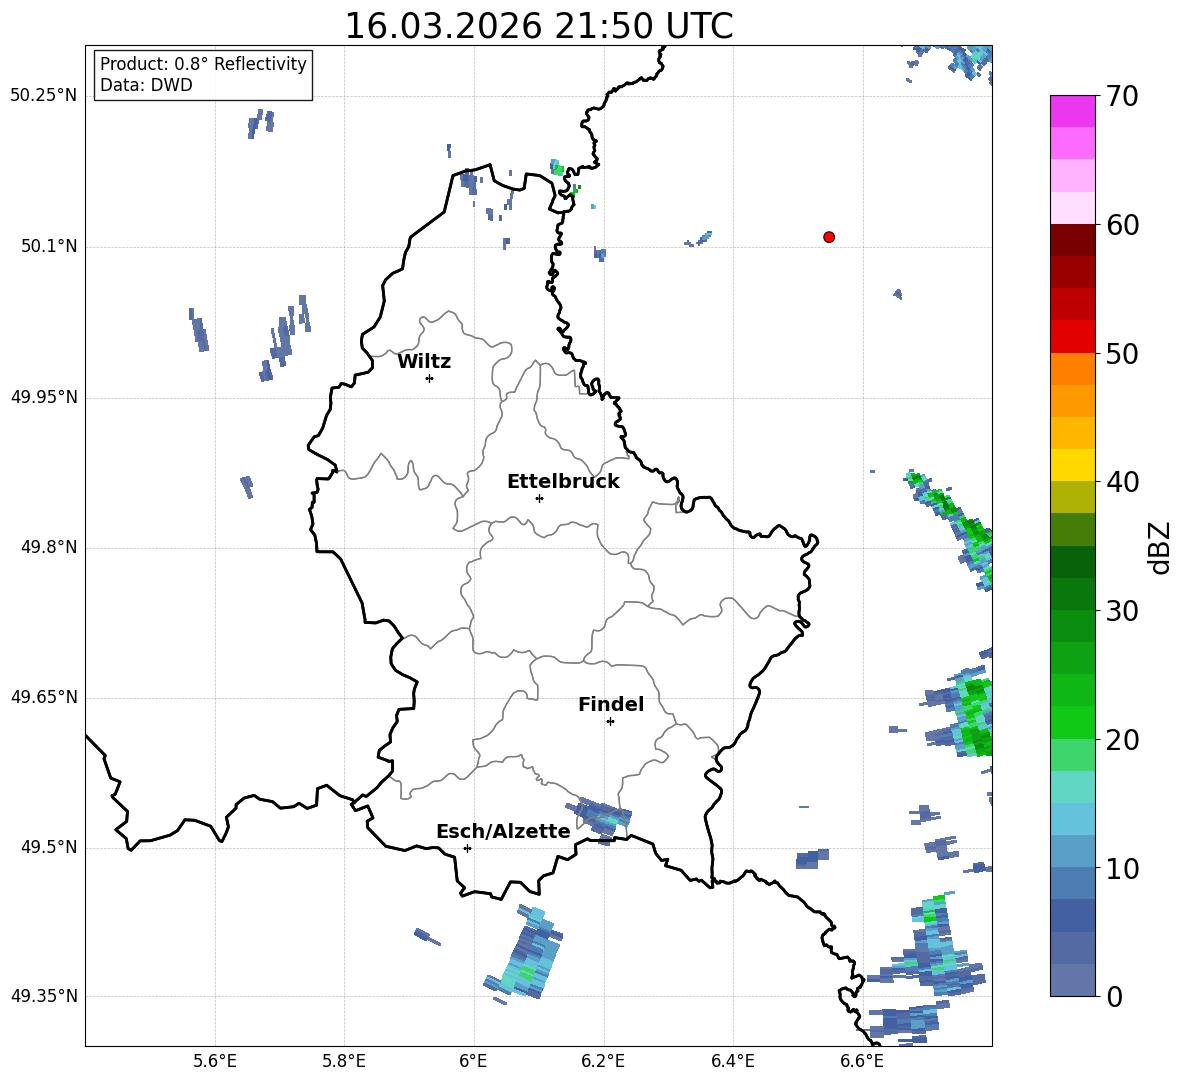This screenshot has width=1184, height=1081.
Task: Click the Ettelbruck station cross marker
Action: tap(539, 498)
